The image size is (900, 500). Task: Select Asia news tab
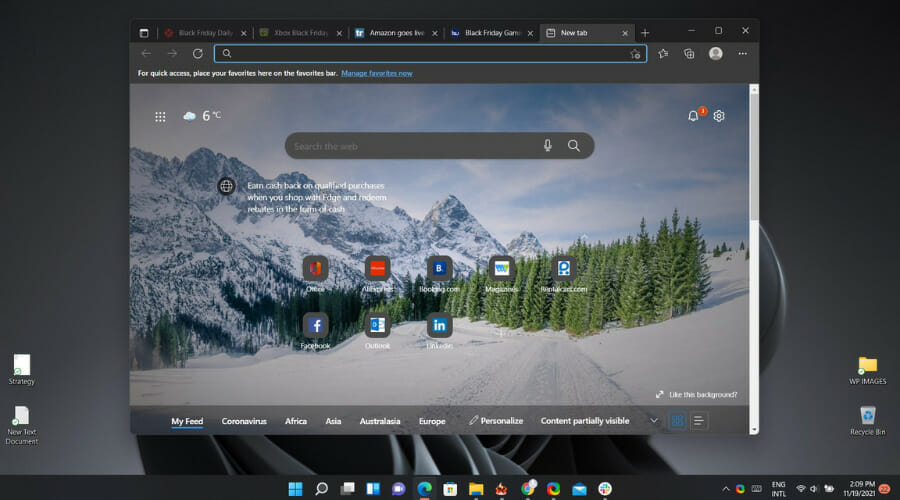point(333,421)
